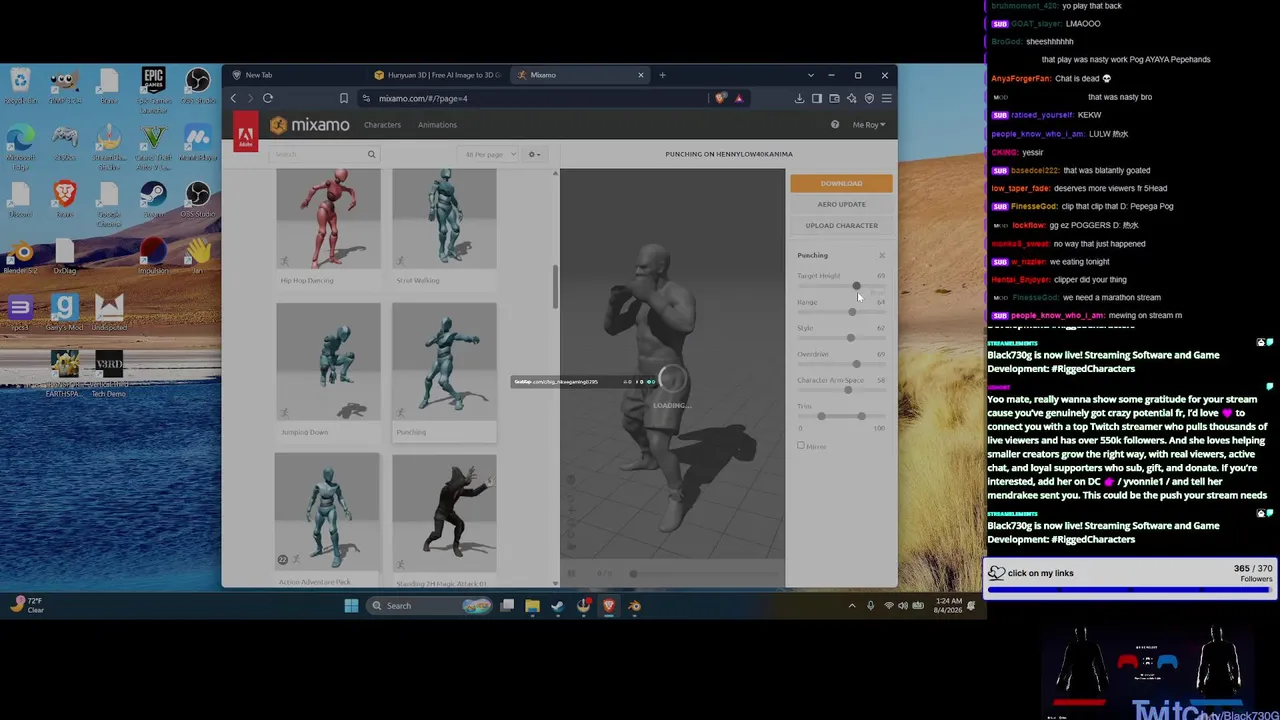This screenshot has height=720, width=1280.
Task: Click the Overdrive slider handle
Action: tap(856, 364)
